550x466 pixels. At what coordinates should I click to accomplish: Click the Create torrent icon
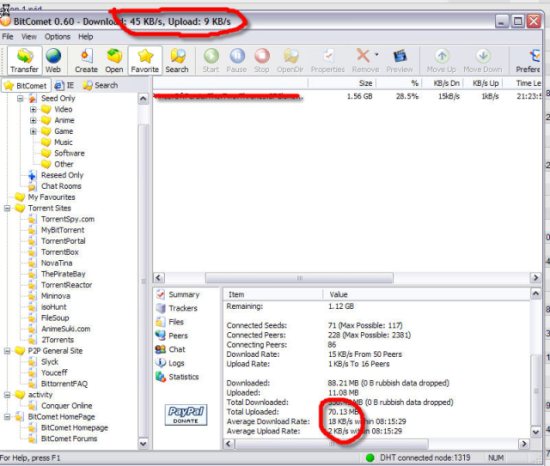pyautogui.click(x=86, y=60)
